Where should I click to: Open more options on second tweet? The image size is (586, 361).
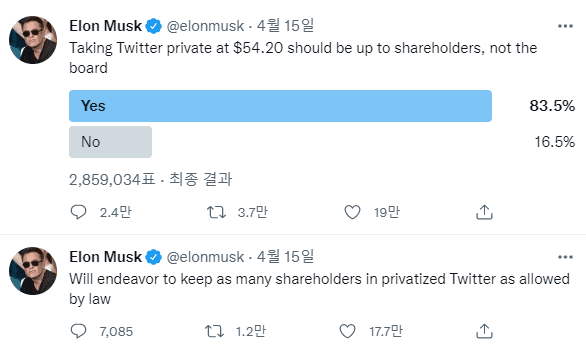click(565, 257)
